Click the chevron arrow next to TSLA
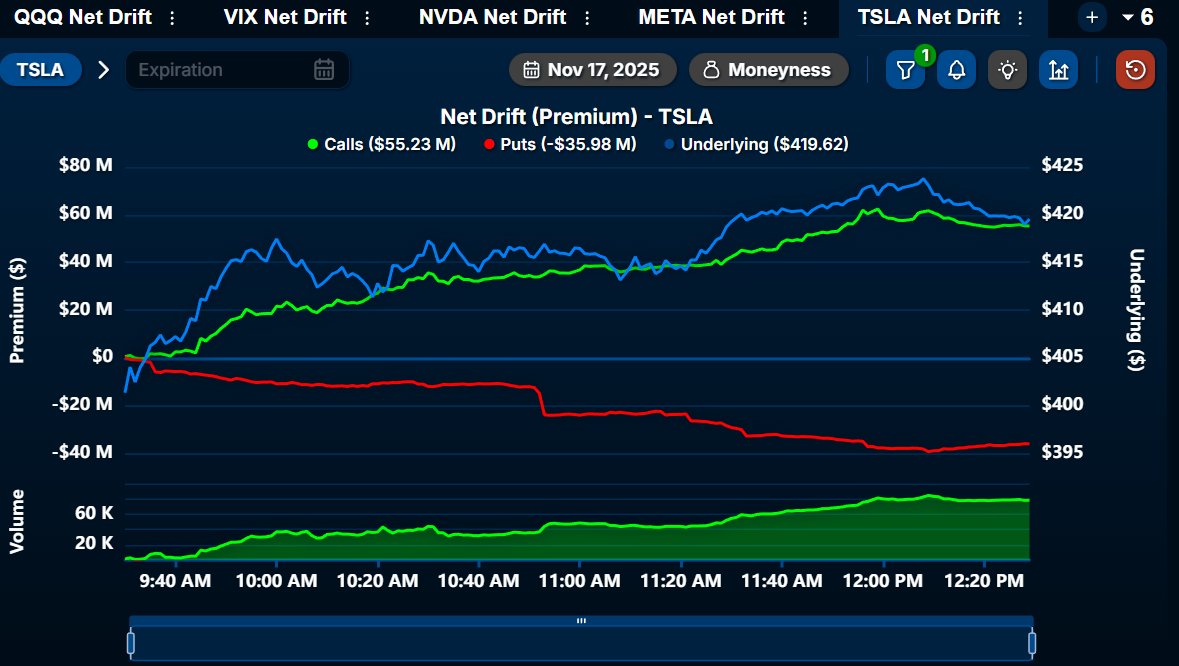Viewport: 1179px width, 666px height. [104, 70]
